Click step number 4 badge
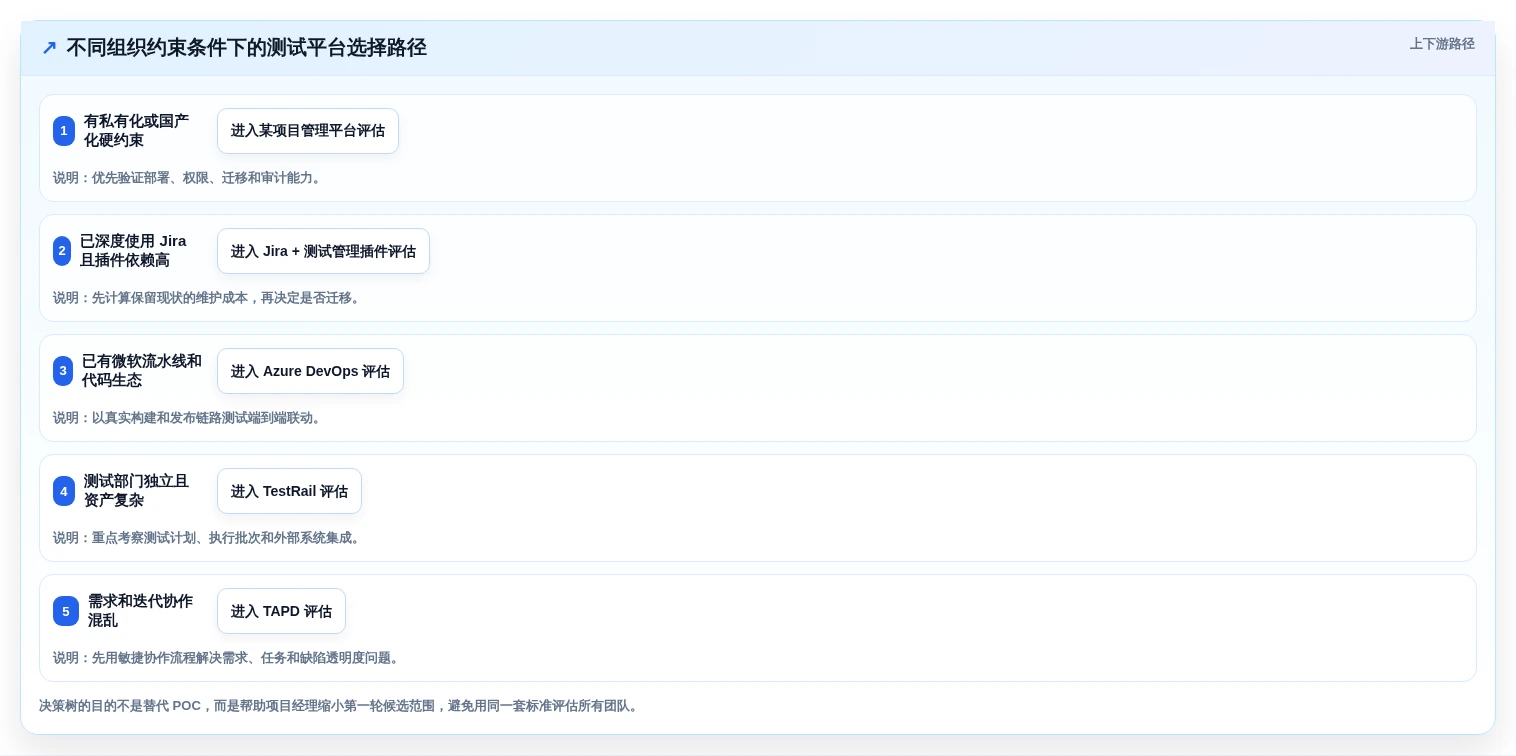 pyautogui.click(x=64, y=491)
